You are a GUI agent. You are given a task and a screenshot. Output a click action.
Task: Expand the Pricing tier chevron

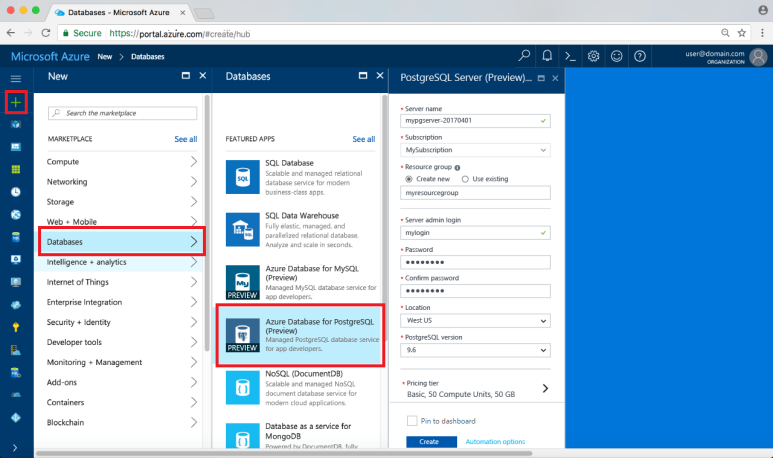point(545,388)
